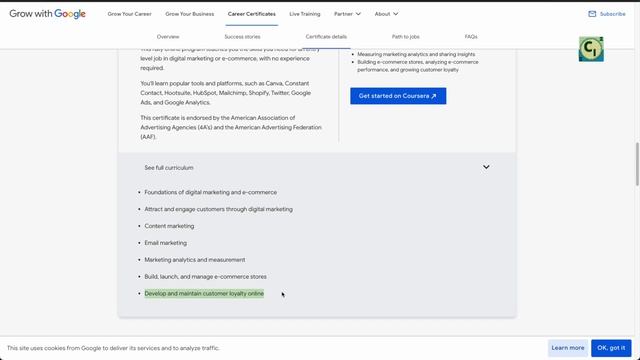This screenshot has height=360, width=640.
Task: Switch to the Overview tab
Action: 168,37
